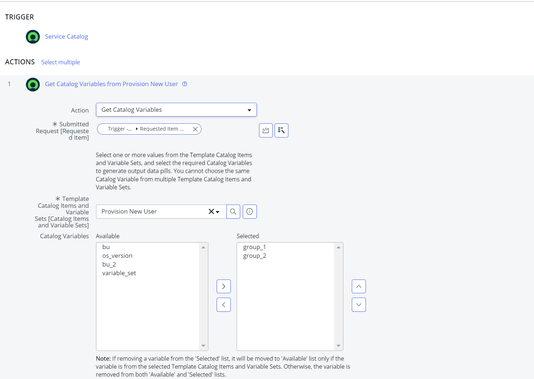Click the move right arrow button
The image size is (534, 379).
click(x=223, y=286)
